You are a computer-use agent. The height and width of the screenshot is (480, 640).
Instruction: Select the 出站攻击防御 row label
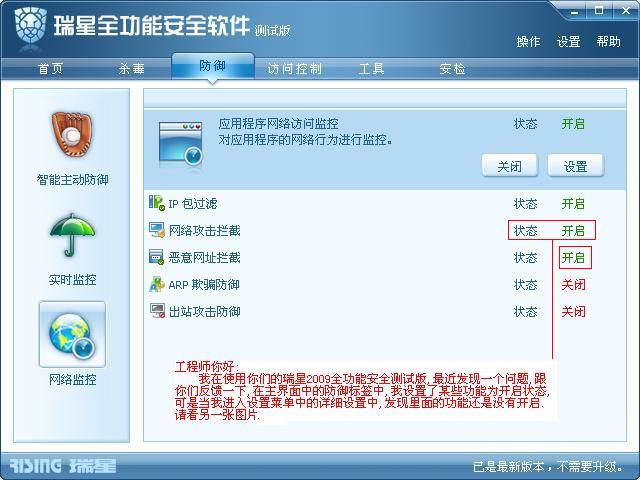pyautogui.click(x=204, y=312)
